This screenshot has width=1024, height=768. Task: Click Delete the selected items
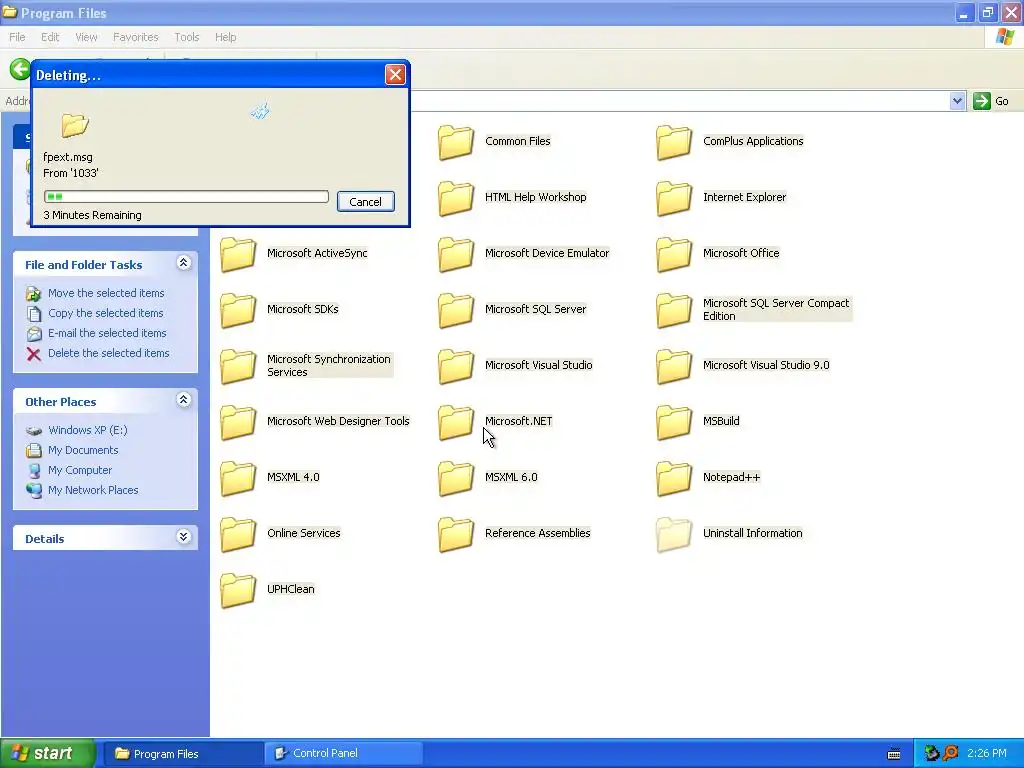pos(108,353)
